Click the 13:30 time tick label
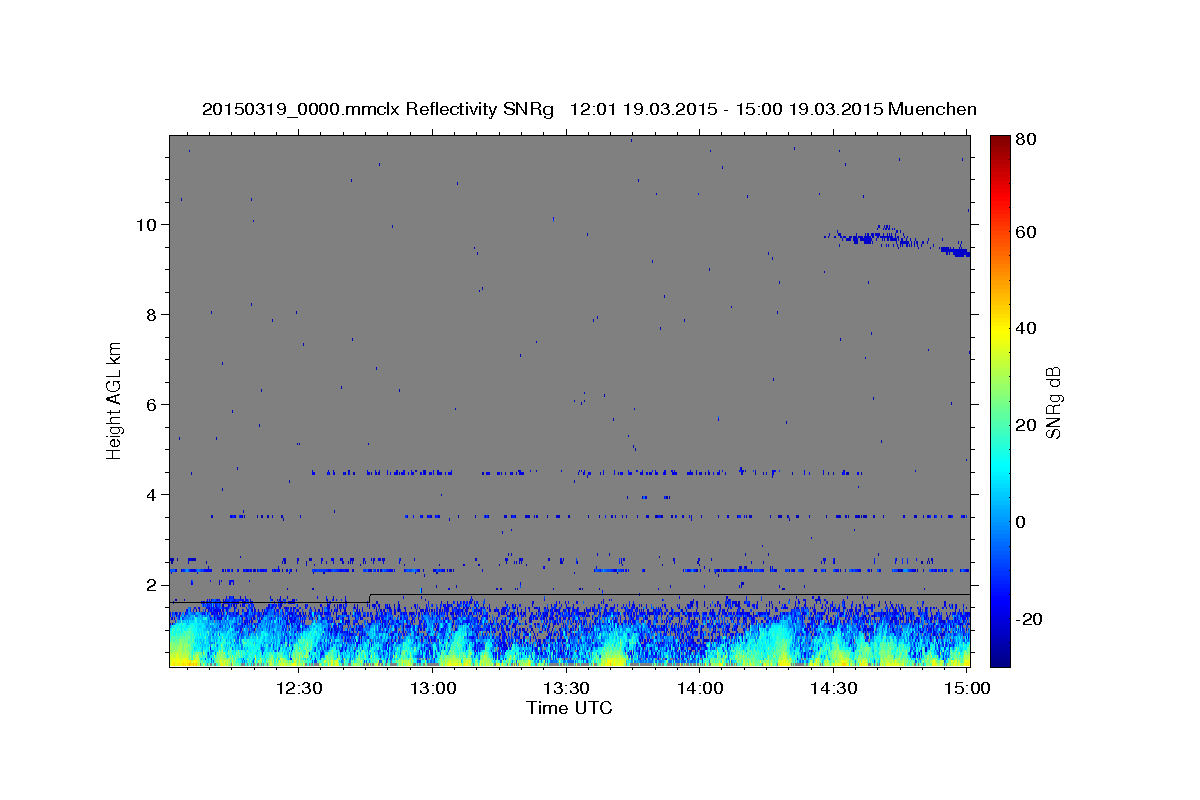 [x=566, y=688]
